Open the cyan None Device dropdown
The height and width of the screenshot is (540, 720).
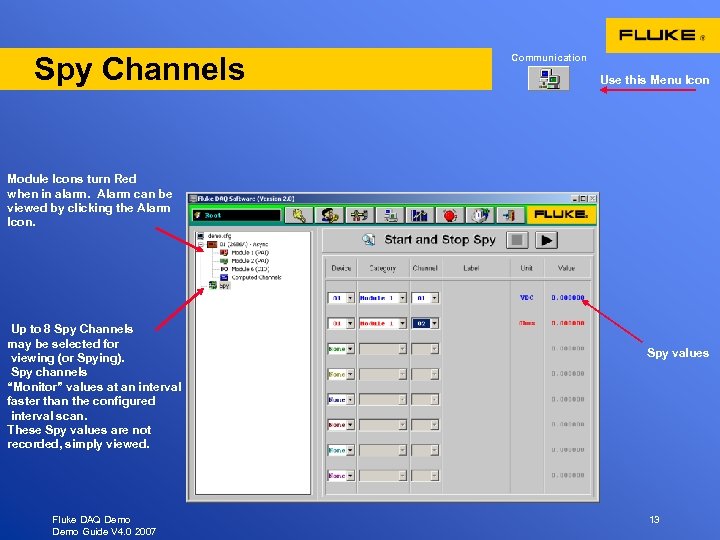point(350,450)
